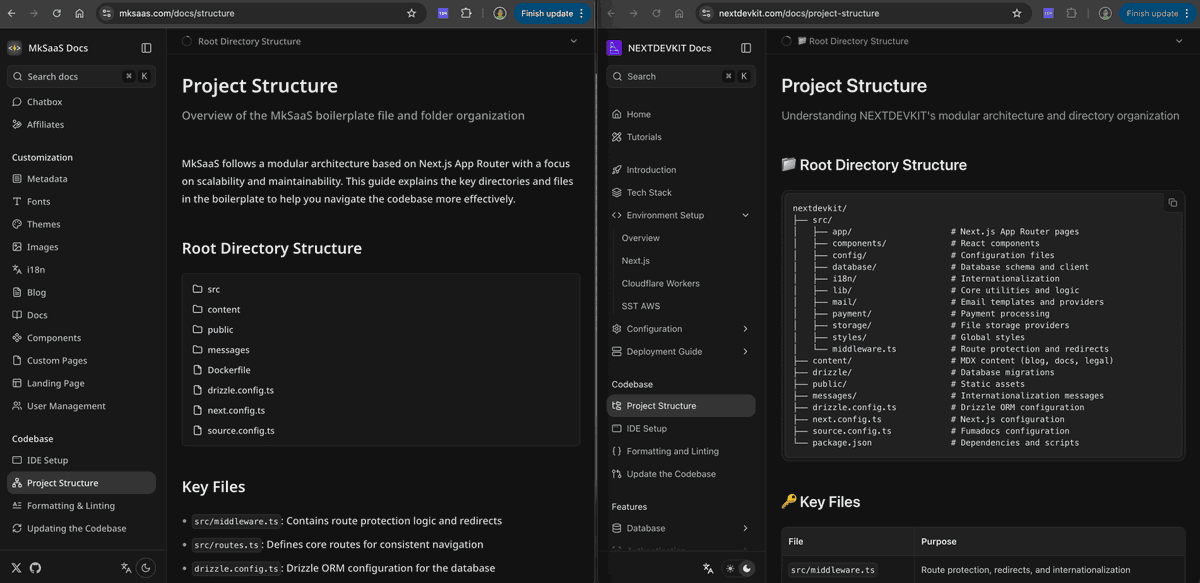Open X (Twitter) link in MkSaaS sidebar footer
Screen dimensions: 1200x583
click(17, 567)
